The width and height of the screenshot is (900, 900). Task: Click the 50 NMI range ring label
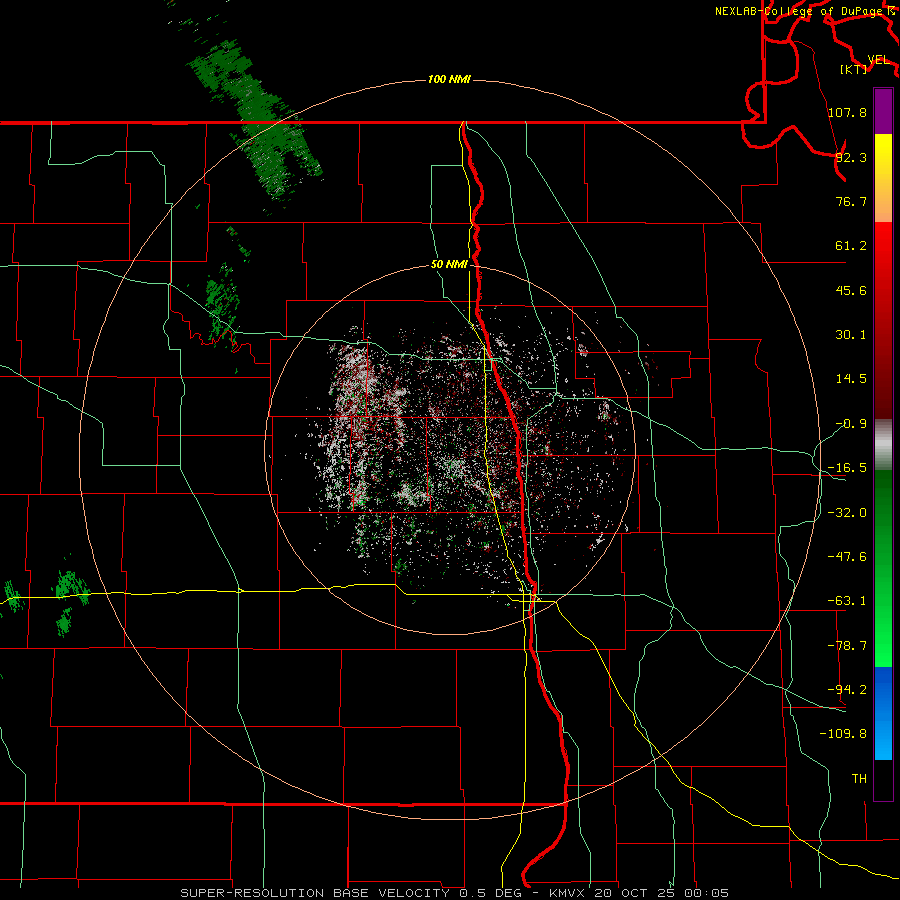click(x=449, y=264)
